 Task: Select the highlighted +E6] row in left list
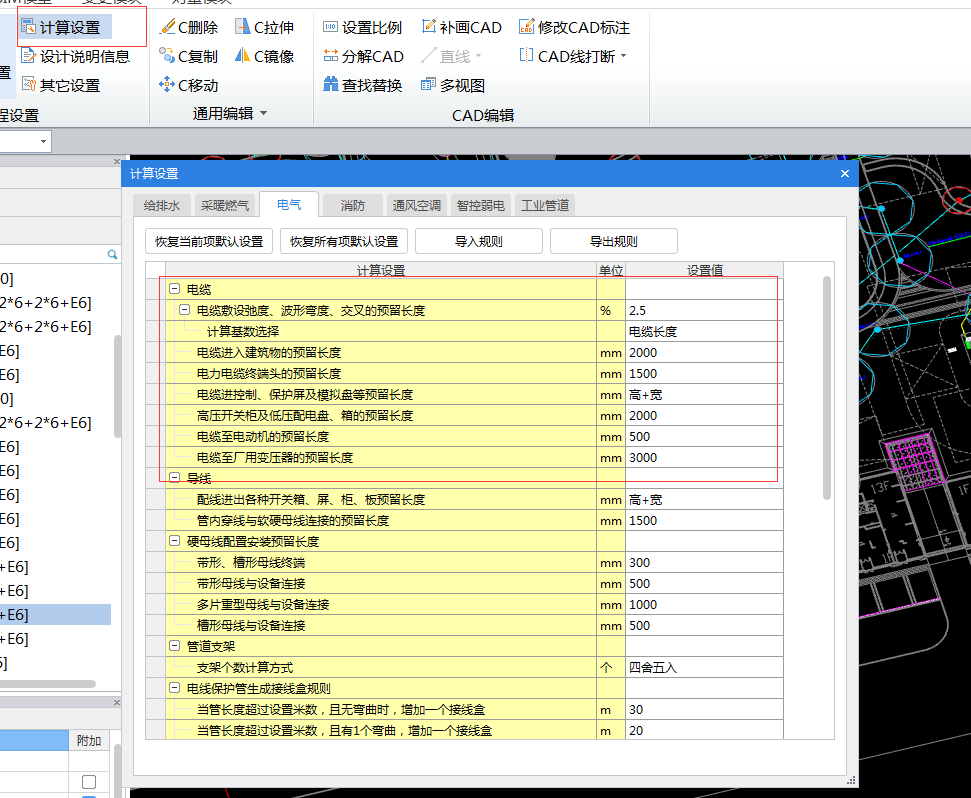pos(55,615)
